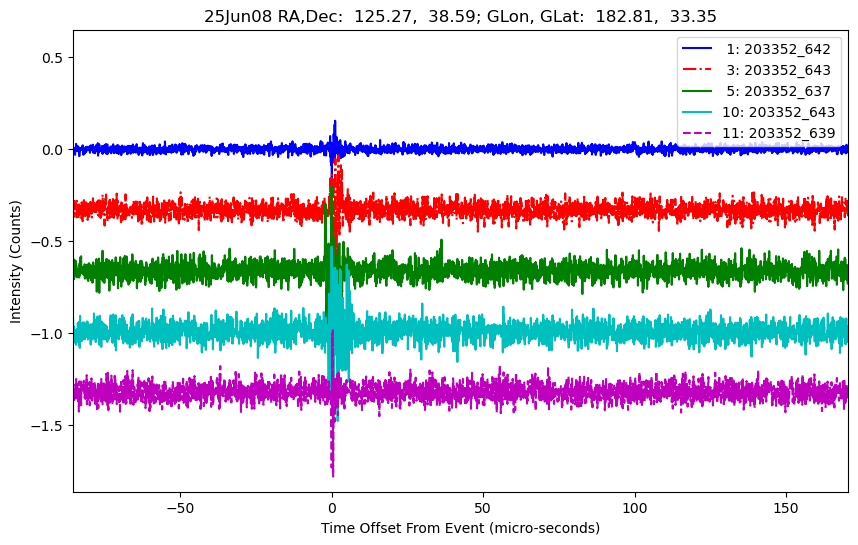Click the y-axis tick label −1.0
Viewport: 858px width, 545px height.
coord(48,333)
